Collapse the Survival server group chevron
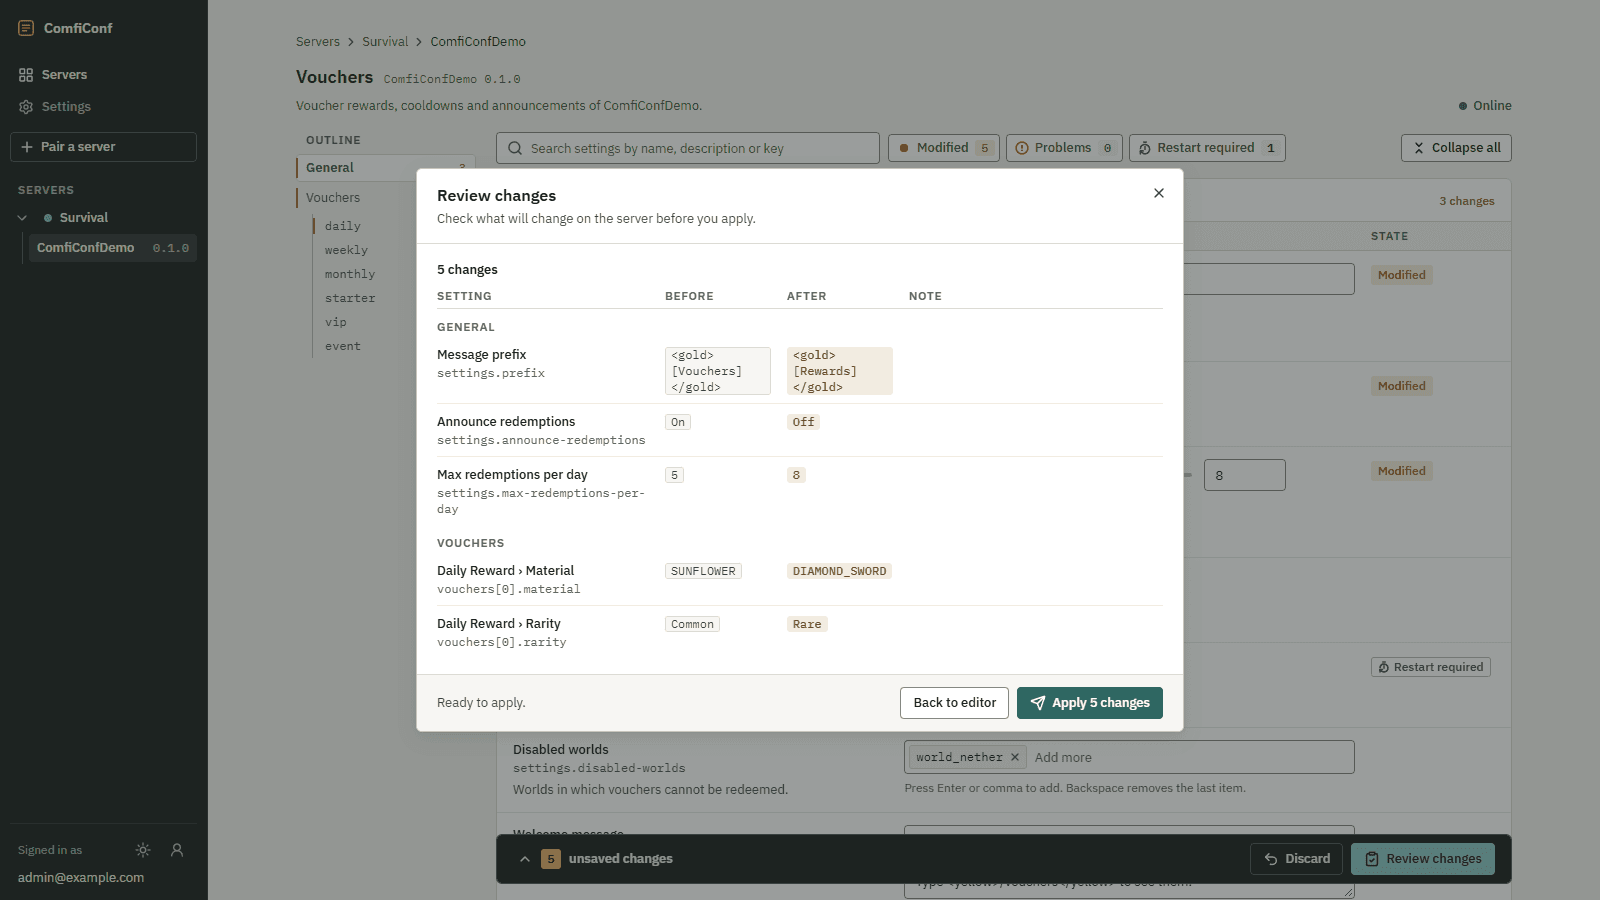The height and width of the screenshot is (900, 1600). [x=22, y=218]
